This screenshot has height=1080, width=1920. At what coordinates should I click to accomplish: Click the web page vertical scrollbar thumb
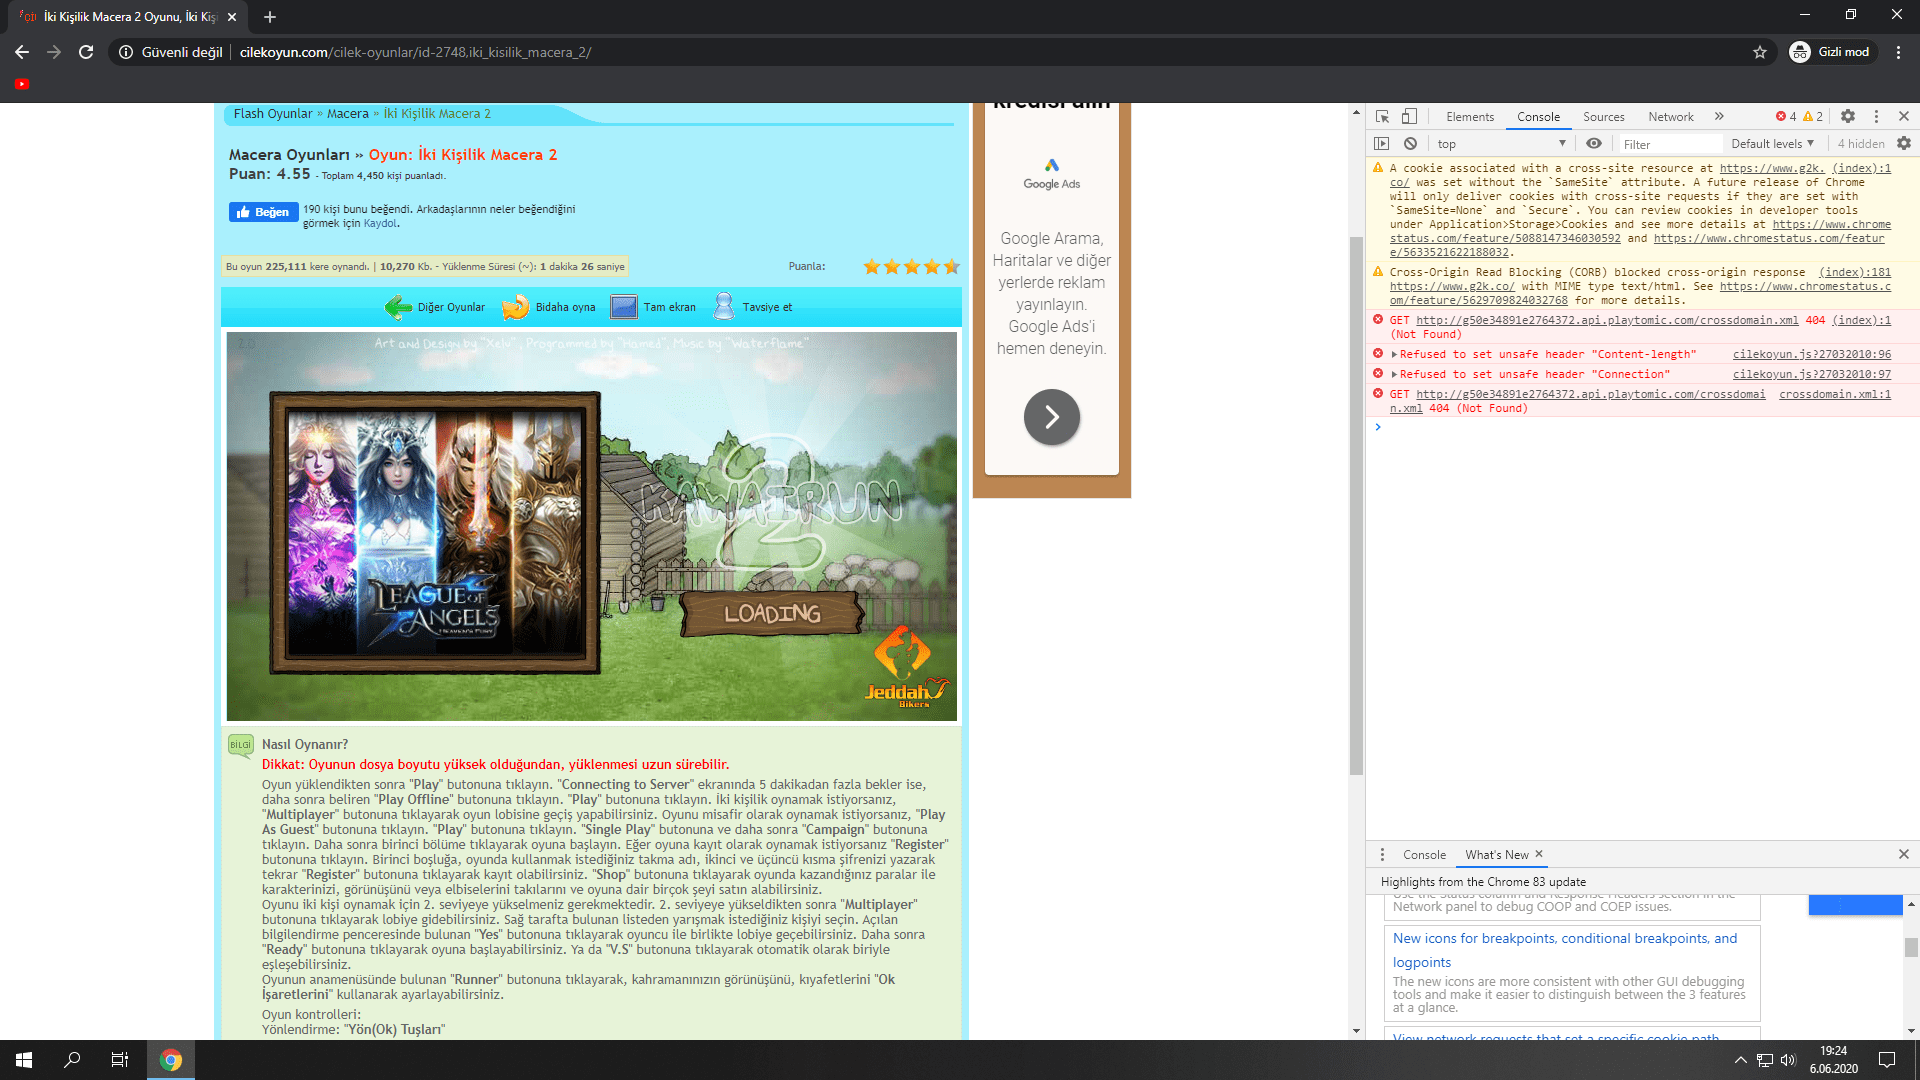(x=1356, y=505)
